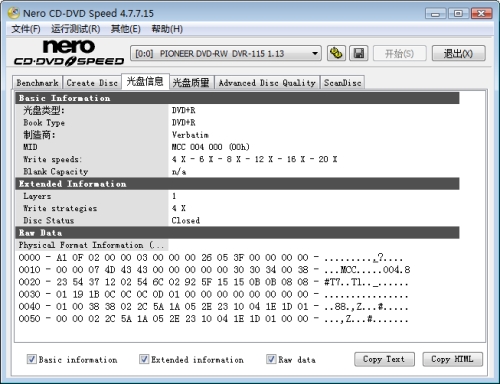Viewport: 500px width, 384px height.
Task: Select the 光盘信息 tab
Action: pos(145,81)
